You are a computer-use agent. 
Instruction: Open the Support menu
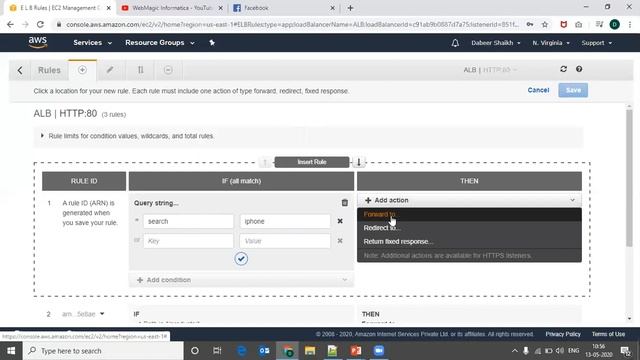click(596, 43)
